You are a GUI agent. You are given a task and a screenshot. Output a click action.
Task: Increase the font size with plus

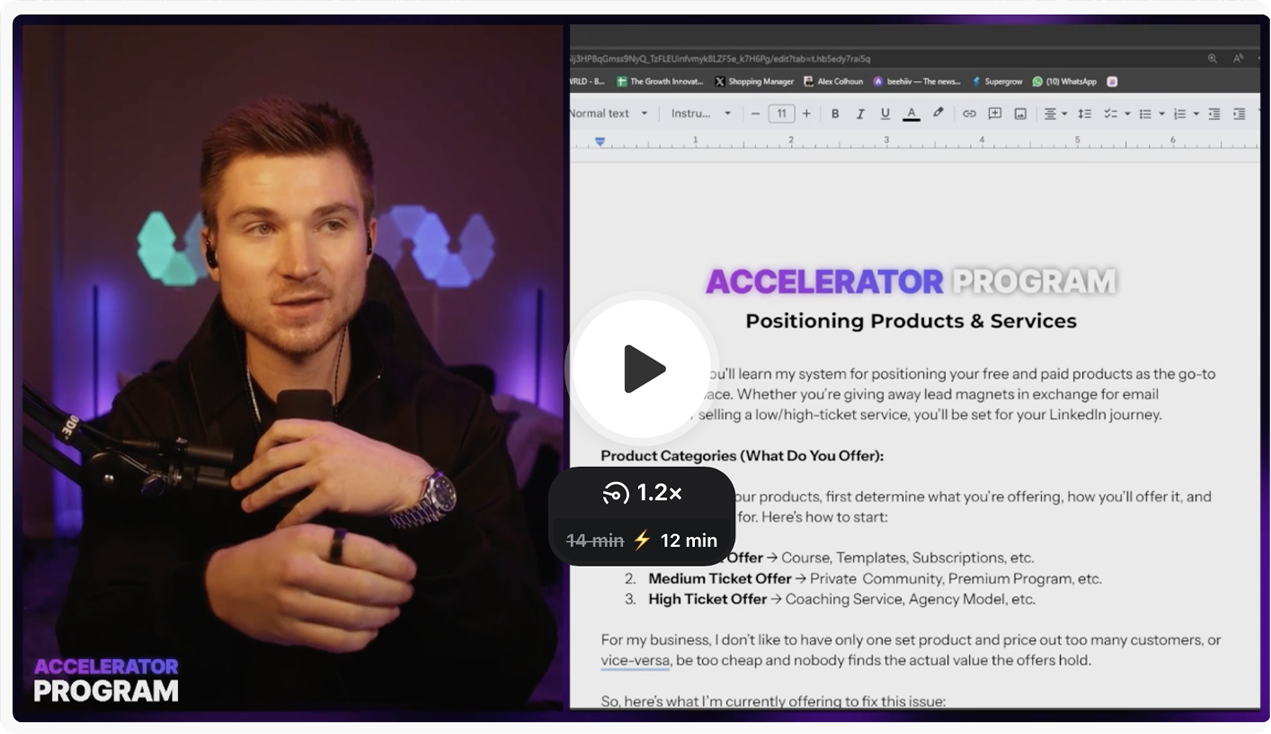pyautogui.click(x=807, y=114)
